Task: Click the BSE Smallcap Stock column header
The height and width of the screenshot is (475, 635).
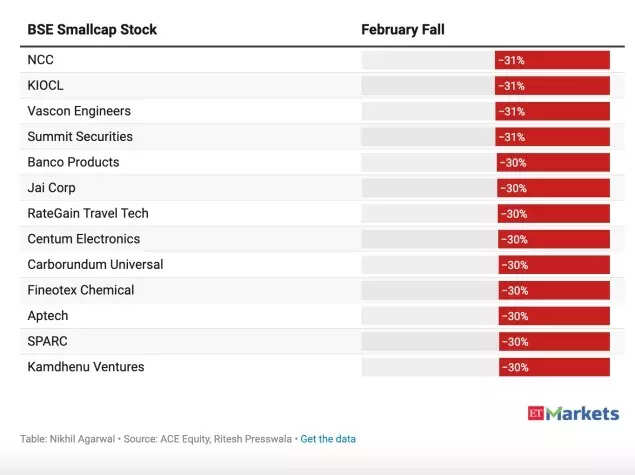Action: pos(92,30)
